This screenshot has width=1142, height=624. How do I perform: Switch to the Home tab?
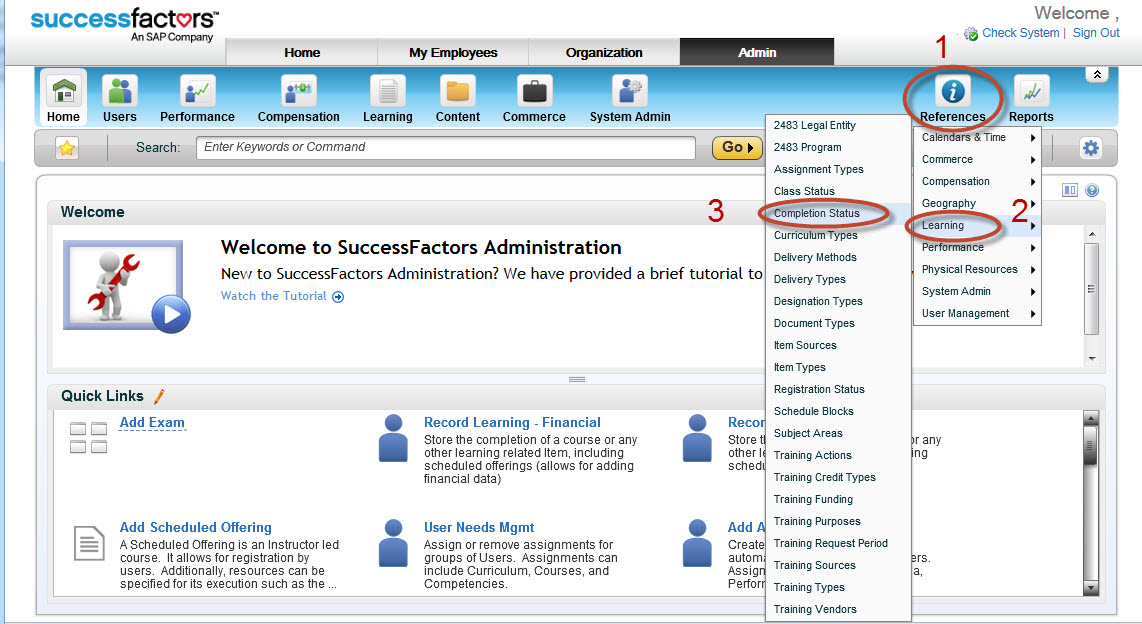coord(302,52)
